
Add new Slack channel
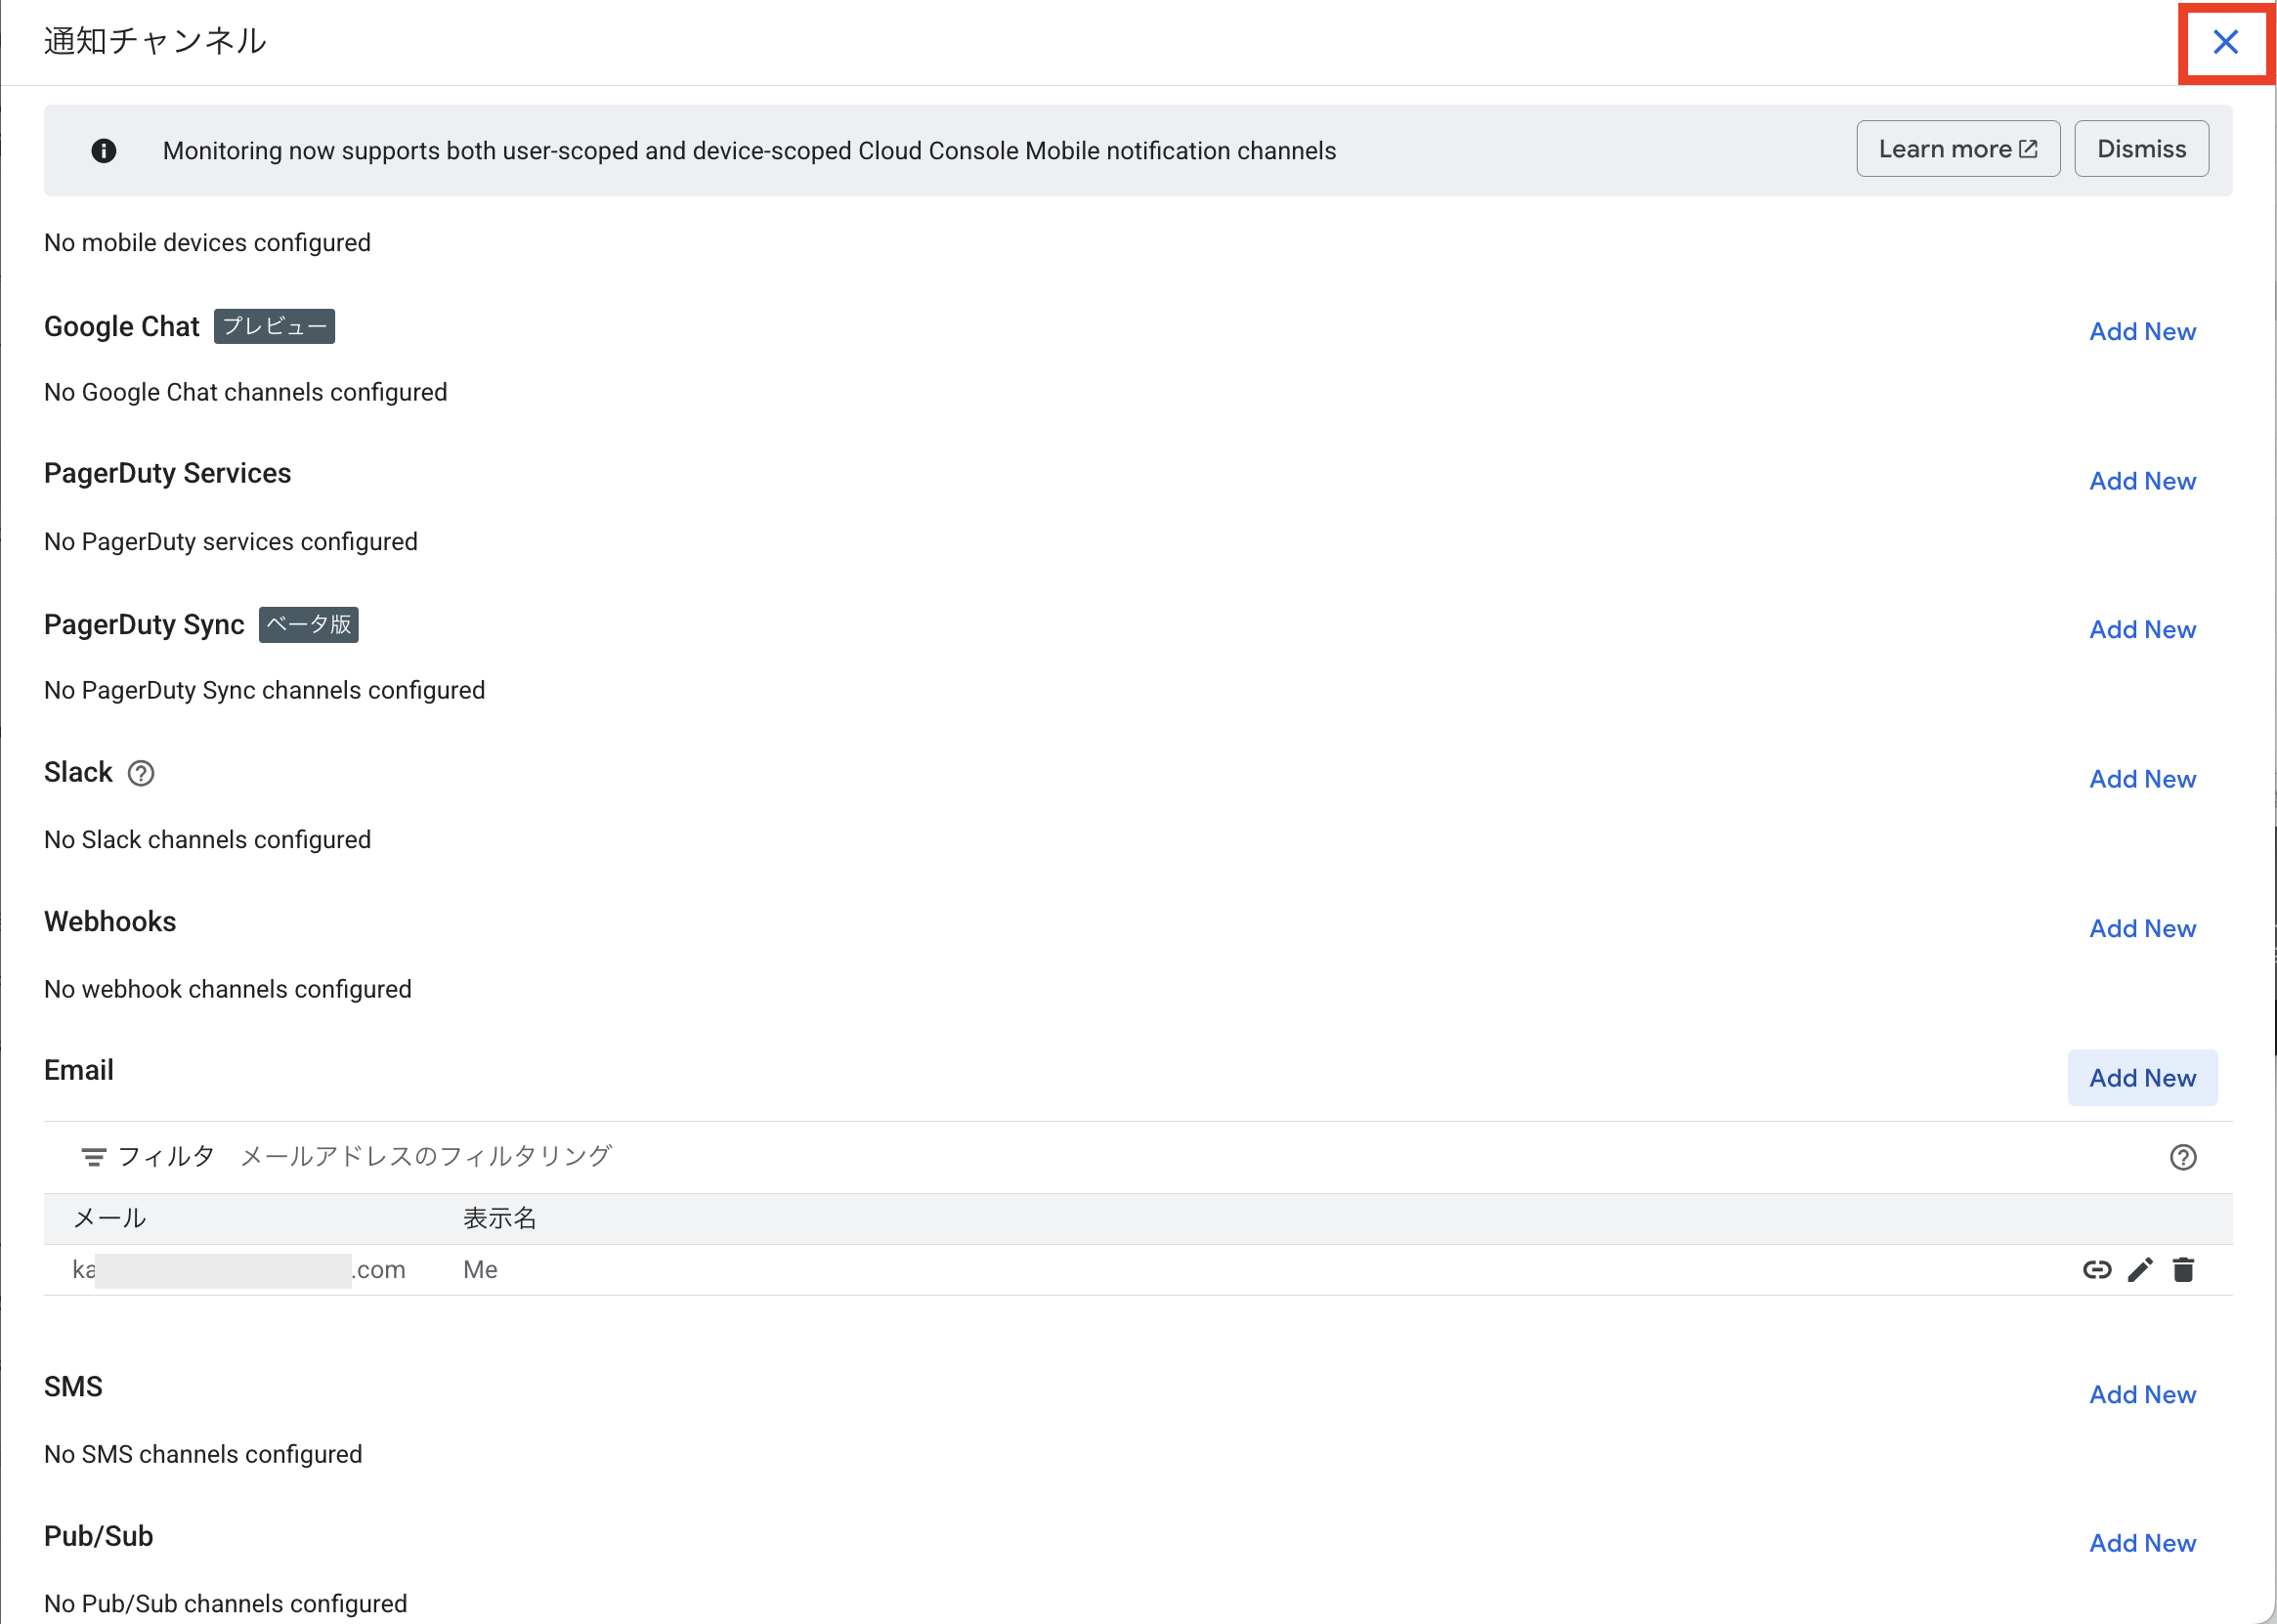tap(2142, 779)
